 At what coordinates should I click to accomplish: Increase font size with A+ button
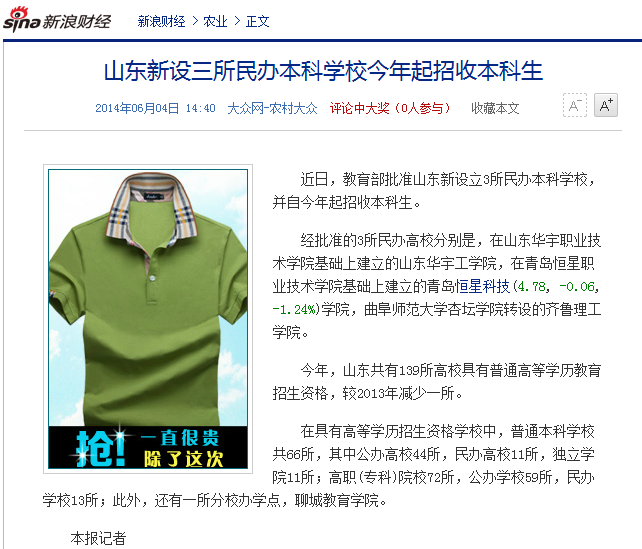pos(606,105)
